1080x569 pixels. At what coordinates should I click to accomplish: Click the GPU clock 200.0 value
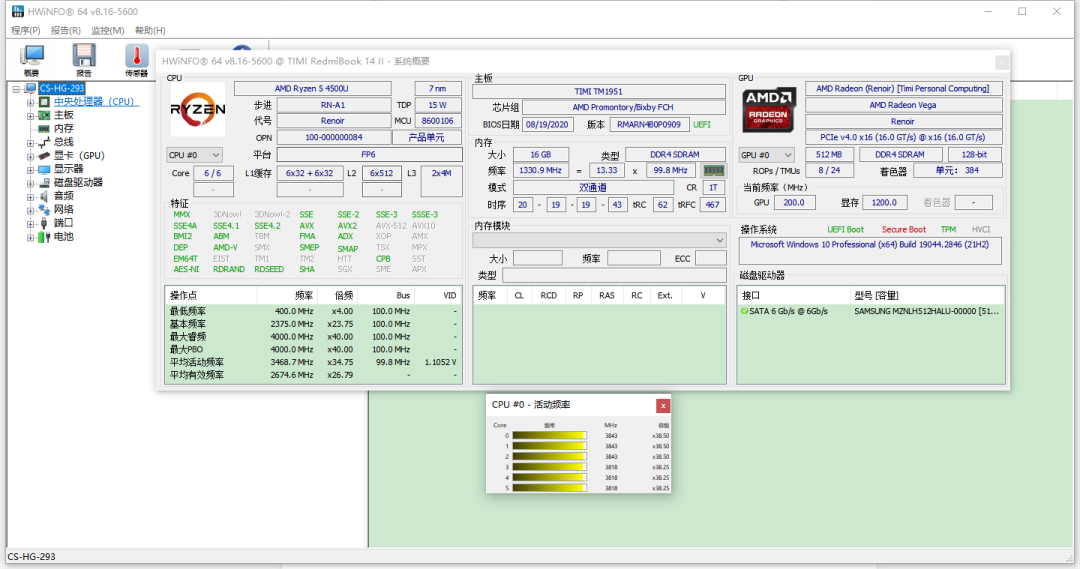coord(794,203)
